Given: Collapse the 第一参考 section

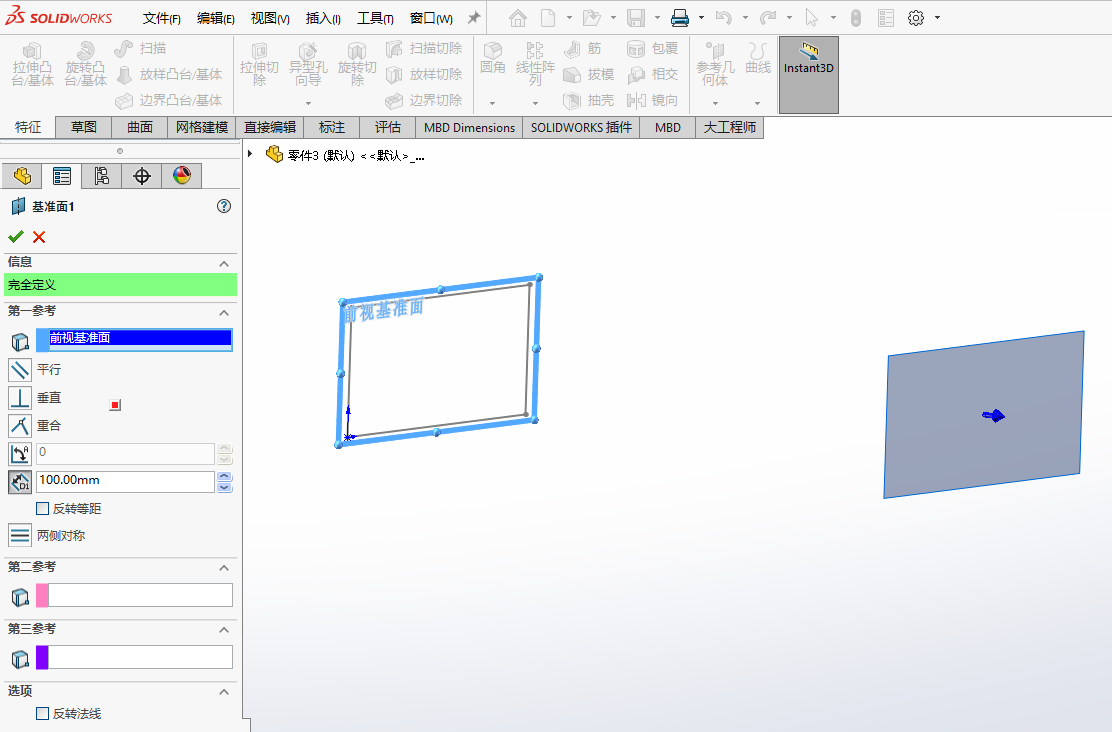Looking at the screenshot, I should click(224, 312).
